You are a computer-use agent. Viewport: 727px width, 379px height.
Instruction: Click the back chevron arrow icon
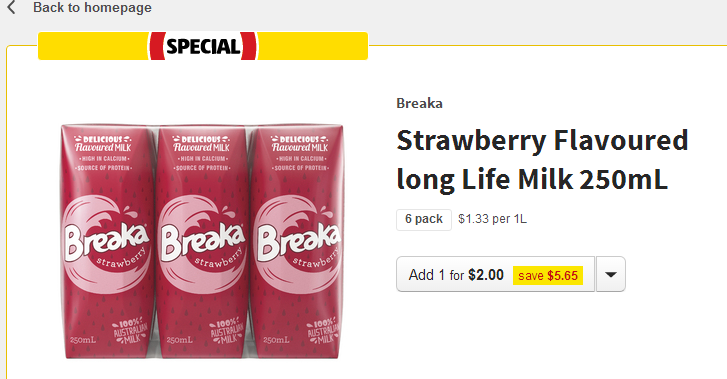point(11,7)
